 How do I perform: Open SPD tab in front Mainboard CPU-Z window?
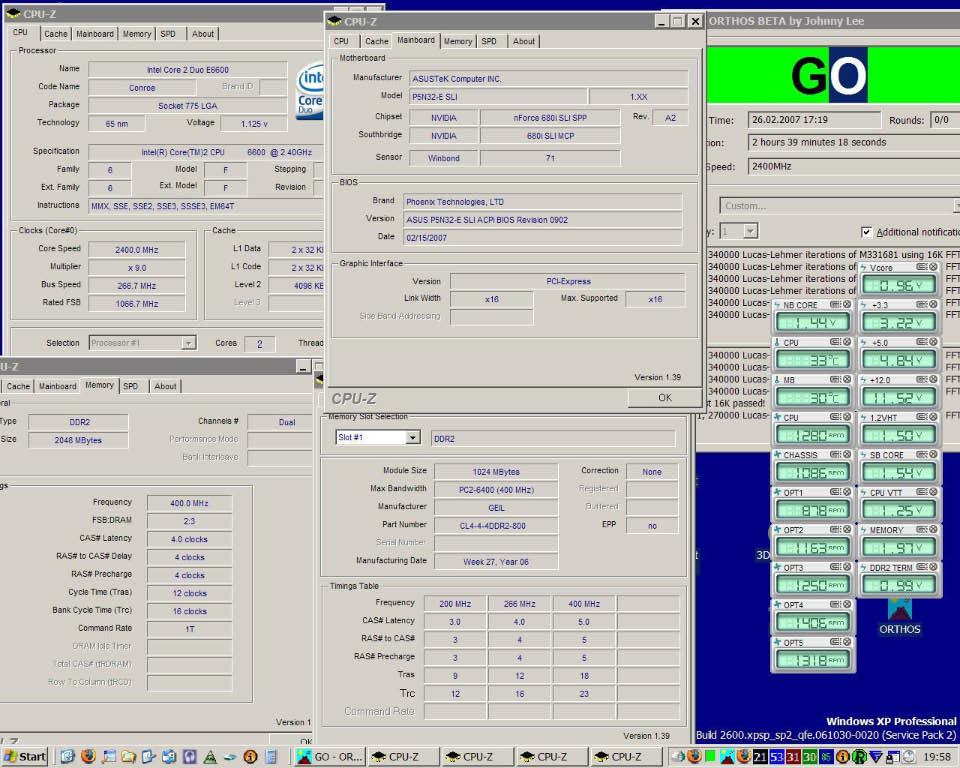489,41
